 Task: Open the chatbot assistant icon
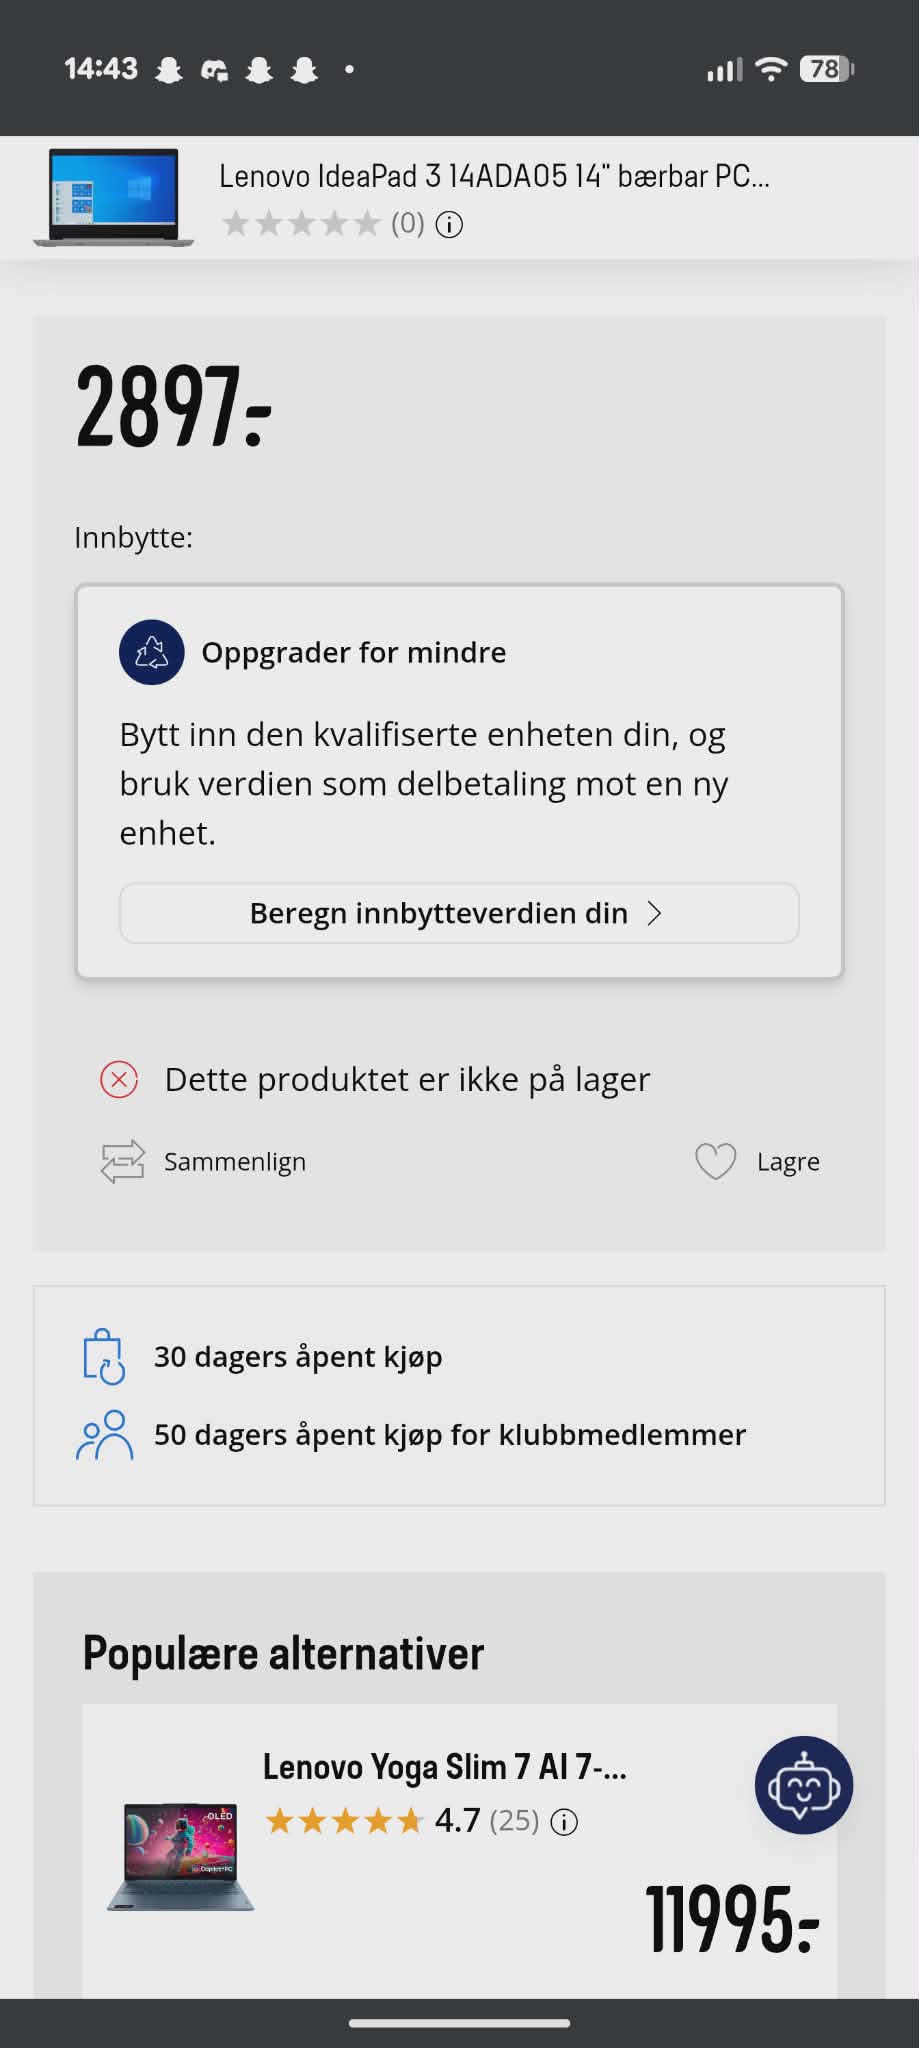pyautogui.click(x=803, y=1785)
